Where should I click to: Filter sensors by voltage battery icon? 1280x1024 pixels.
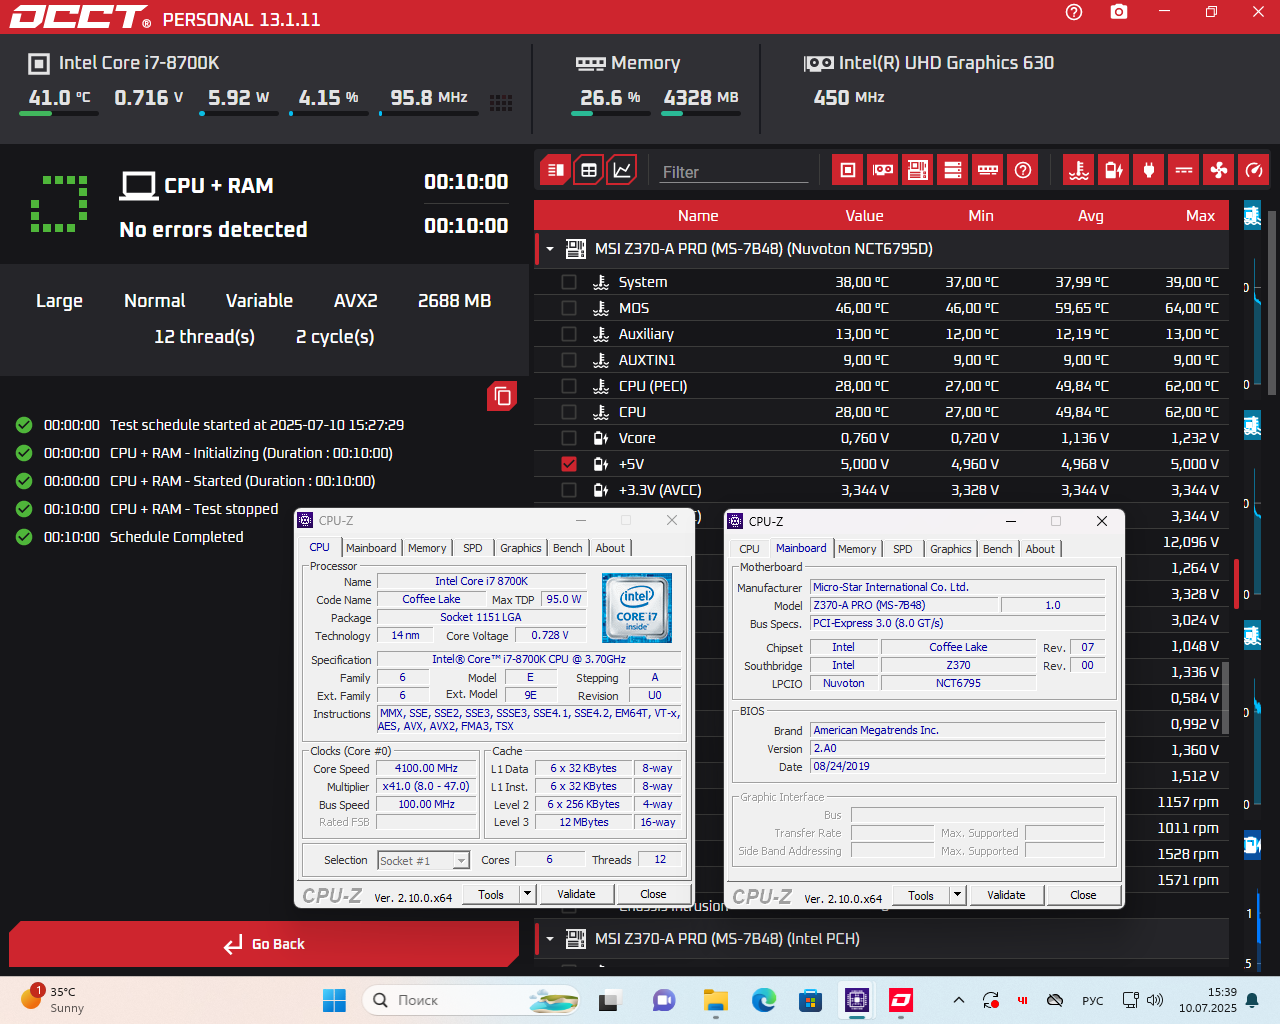pyautogui.click(x=1114, y=170)
